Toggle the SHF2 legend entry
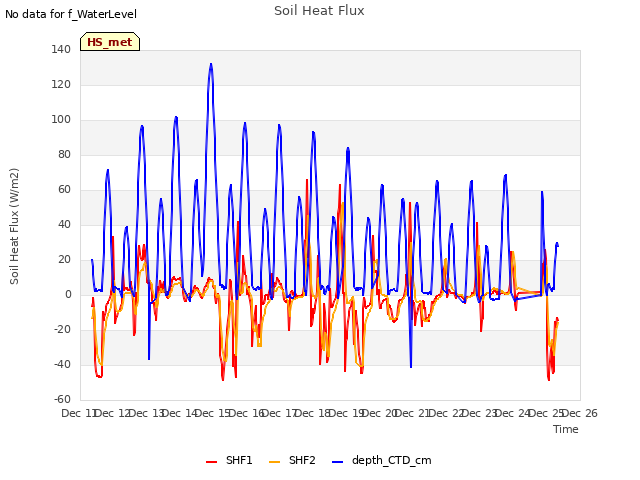 pos(292,460)
